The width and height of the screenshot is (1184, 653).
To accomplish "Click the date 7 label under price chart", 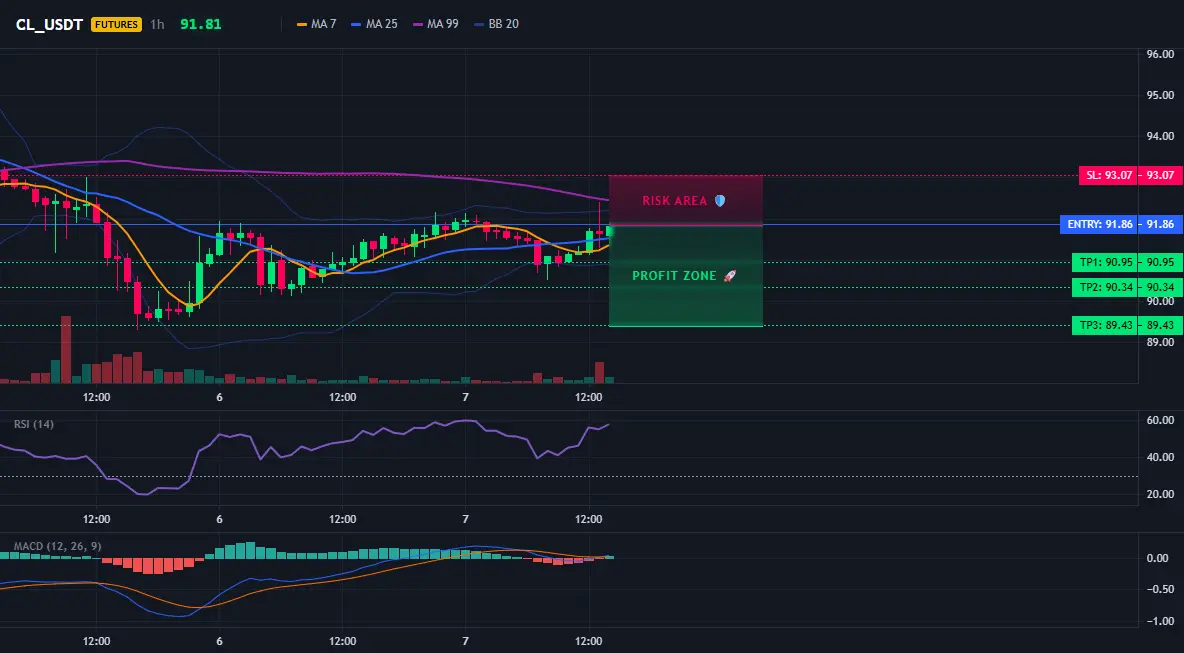I will pyautogui.click(x=465, y=397).
